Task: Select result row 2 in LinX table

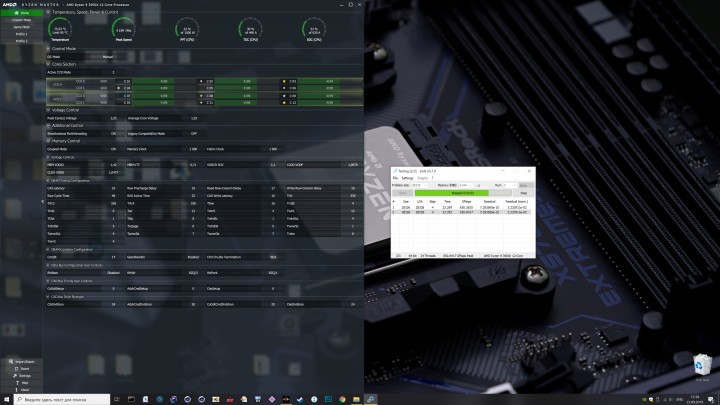Action: (462, 212)
